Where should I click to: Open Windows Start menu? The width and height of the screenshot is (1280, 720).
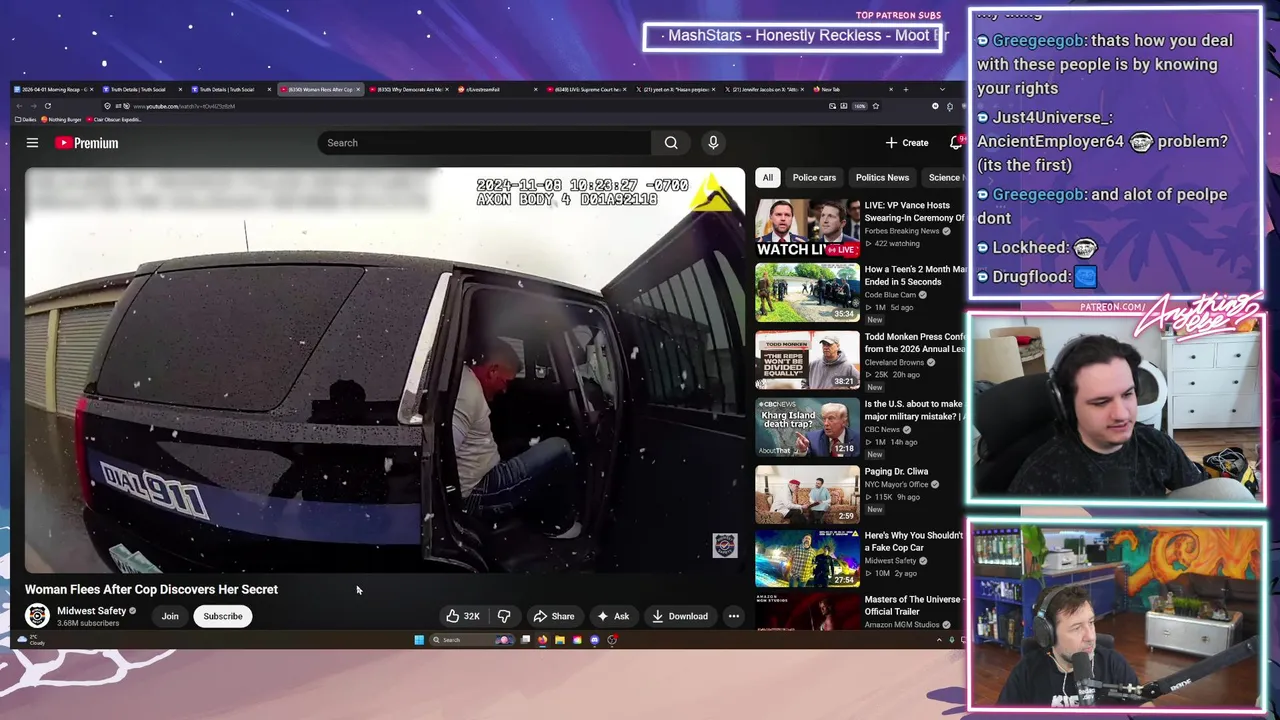pos(419,640)
